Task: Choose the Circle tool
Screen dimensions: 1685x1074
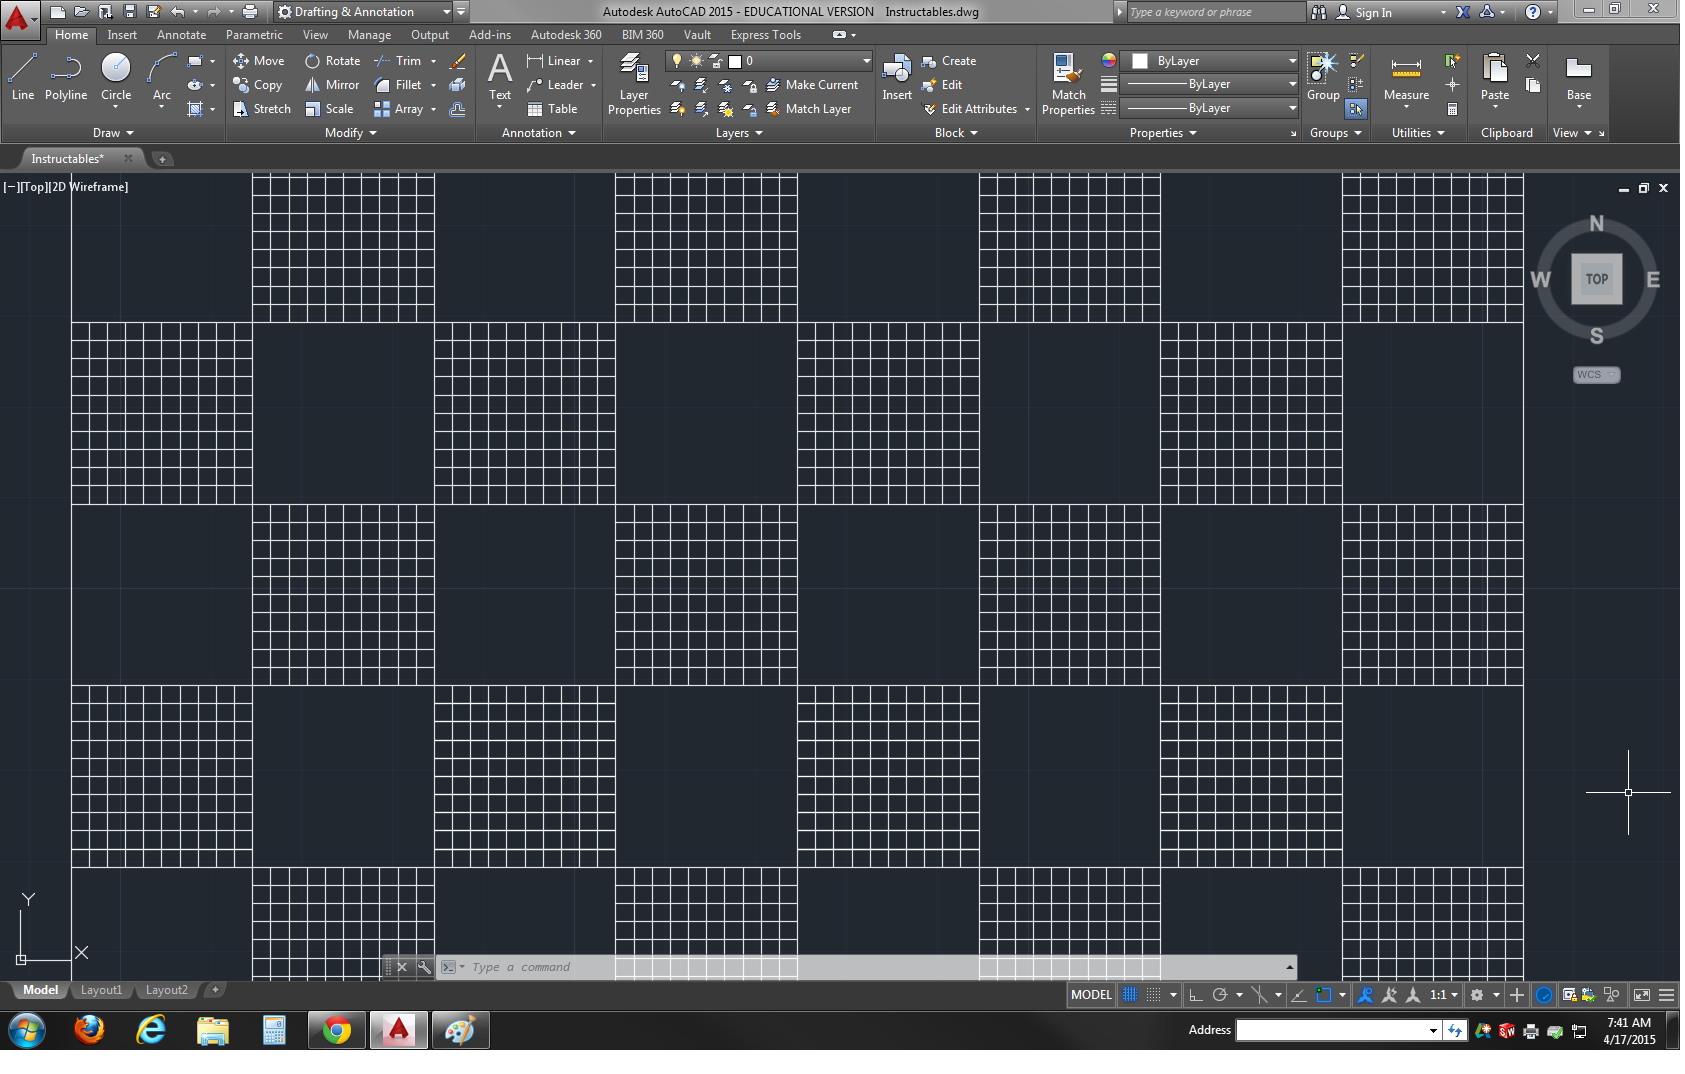Action: point(116,77)
